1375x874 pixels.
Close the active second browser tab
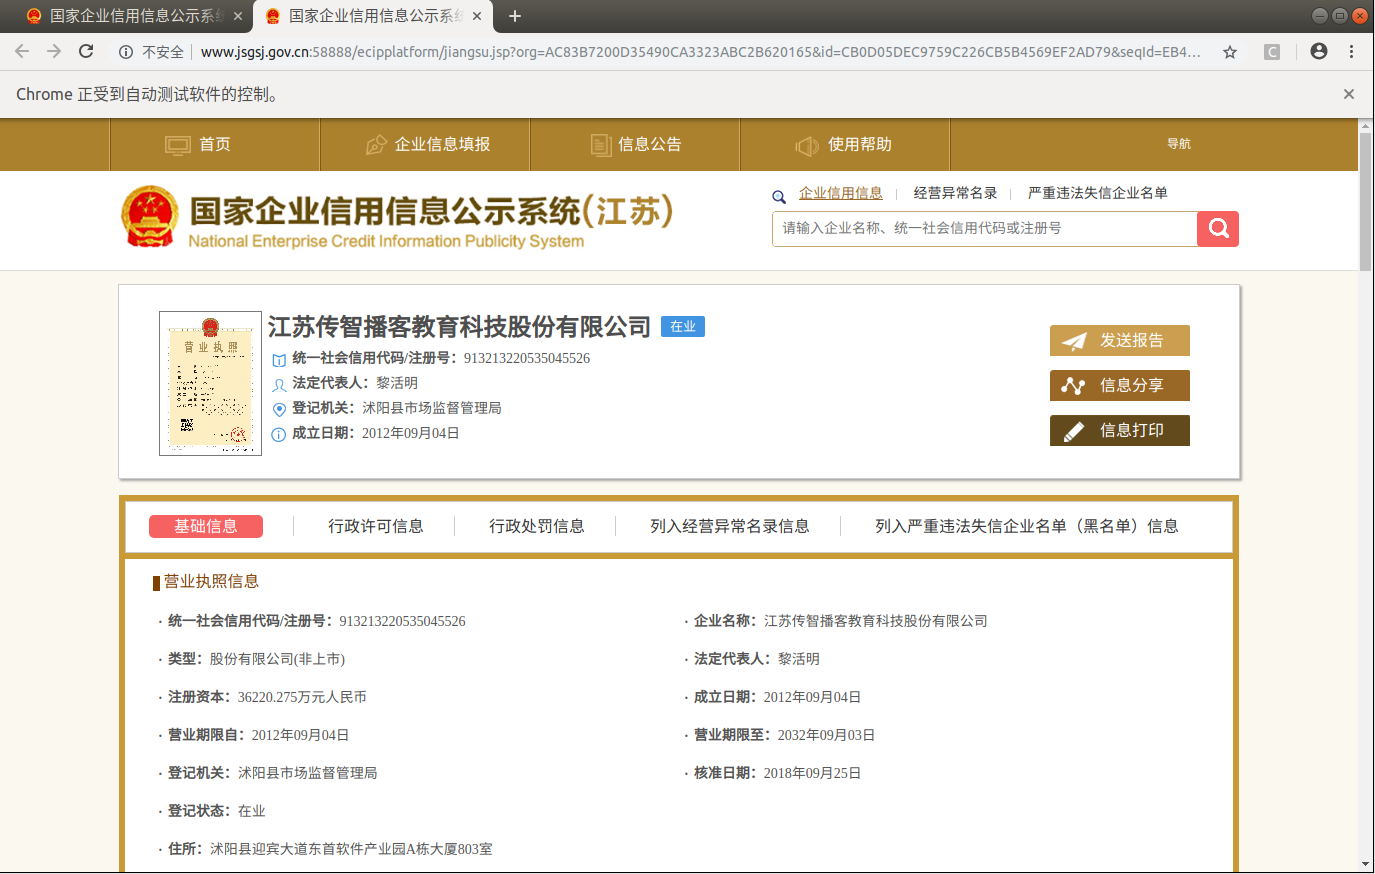[477, 16]
